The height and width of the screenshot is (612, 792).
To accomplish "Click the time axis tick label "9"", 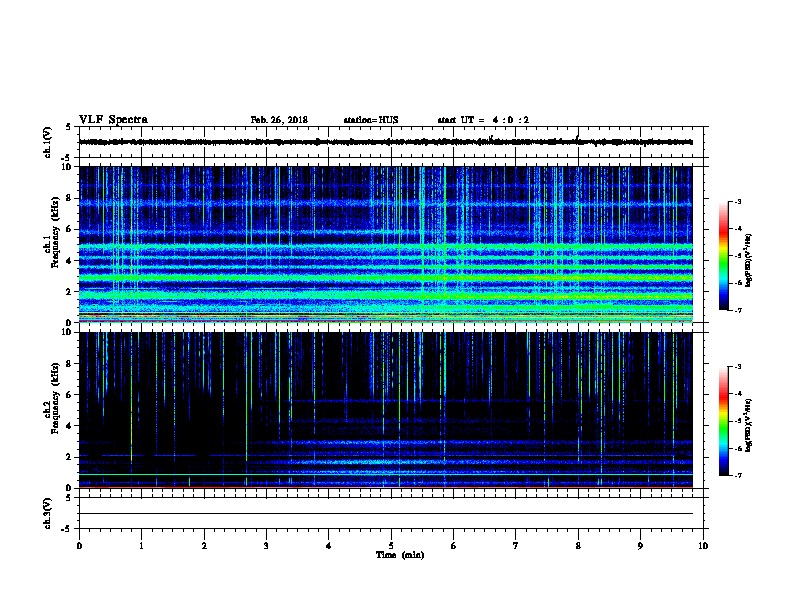I will click(640, 546).
